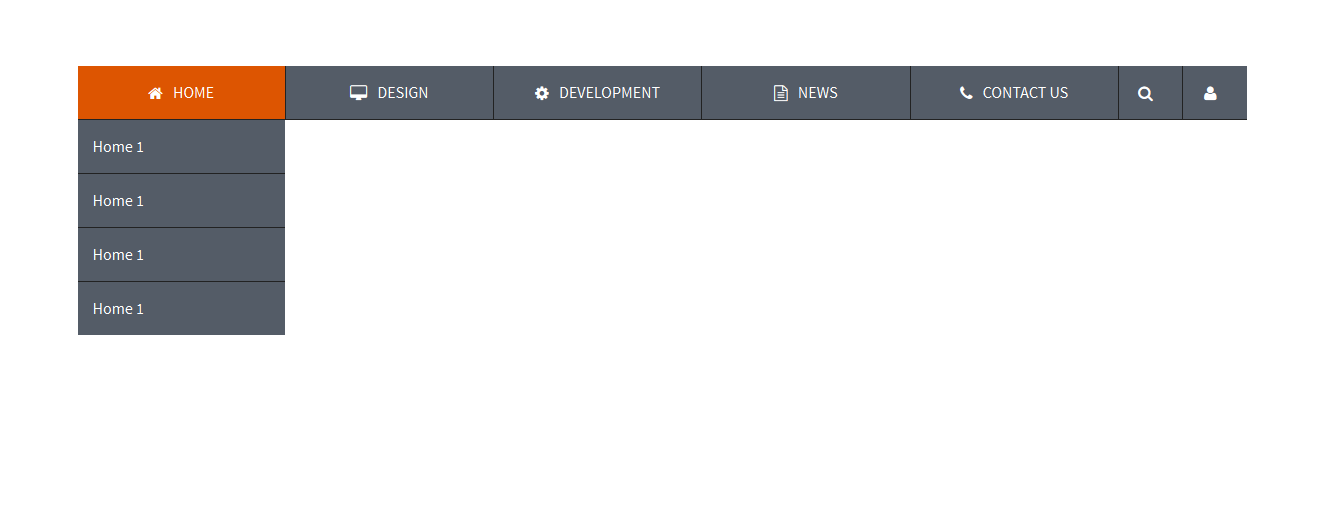Open the NEWS menu label
Image resolution: width=1325 pixels, height=522 pixels.
point(818,93)
